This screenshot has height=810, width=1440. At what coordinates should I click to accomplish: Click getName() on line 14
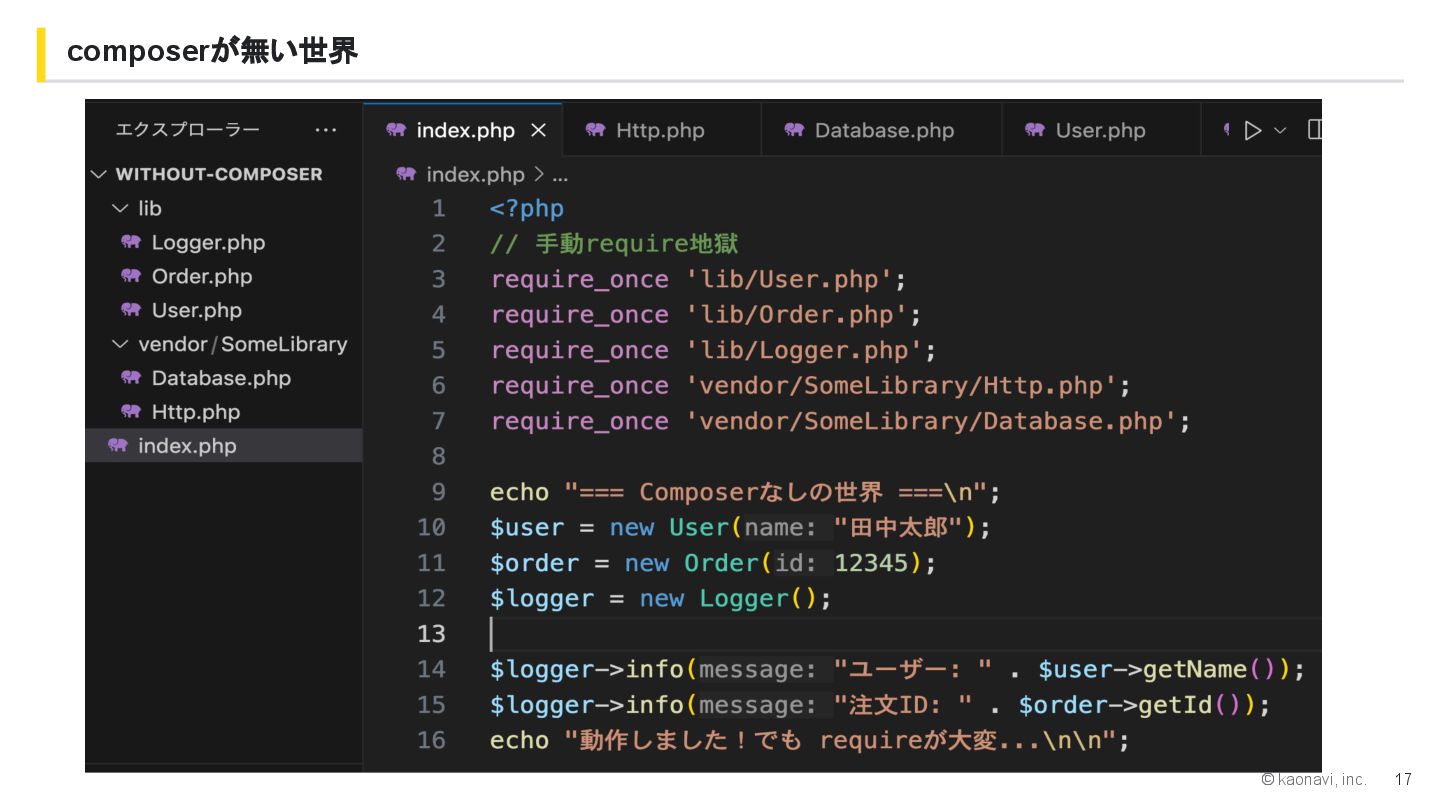[1209, 669]
